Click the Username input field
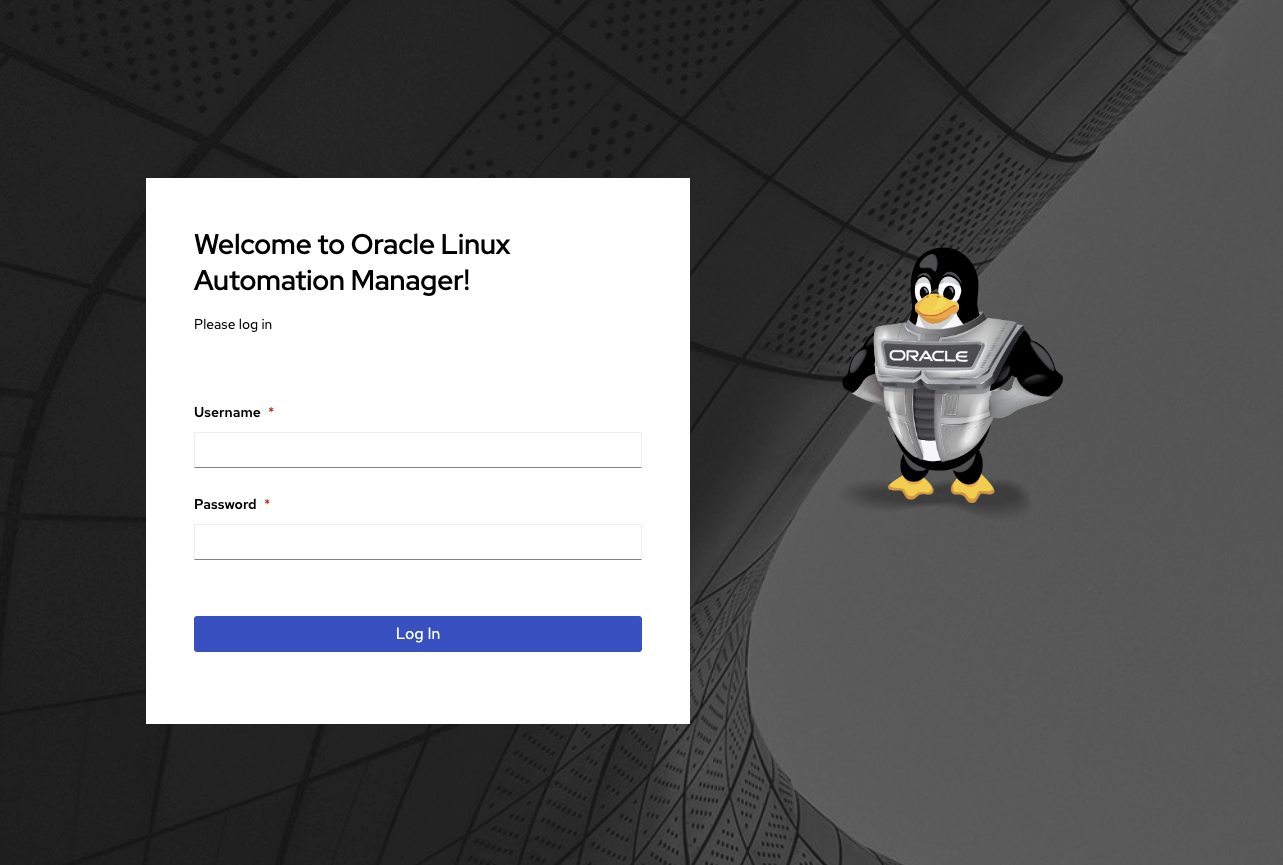Screen dimensions: 1283x865 point(417,450)
